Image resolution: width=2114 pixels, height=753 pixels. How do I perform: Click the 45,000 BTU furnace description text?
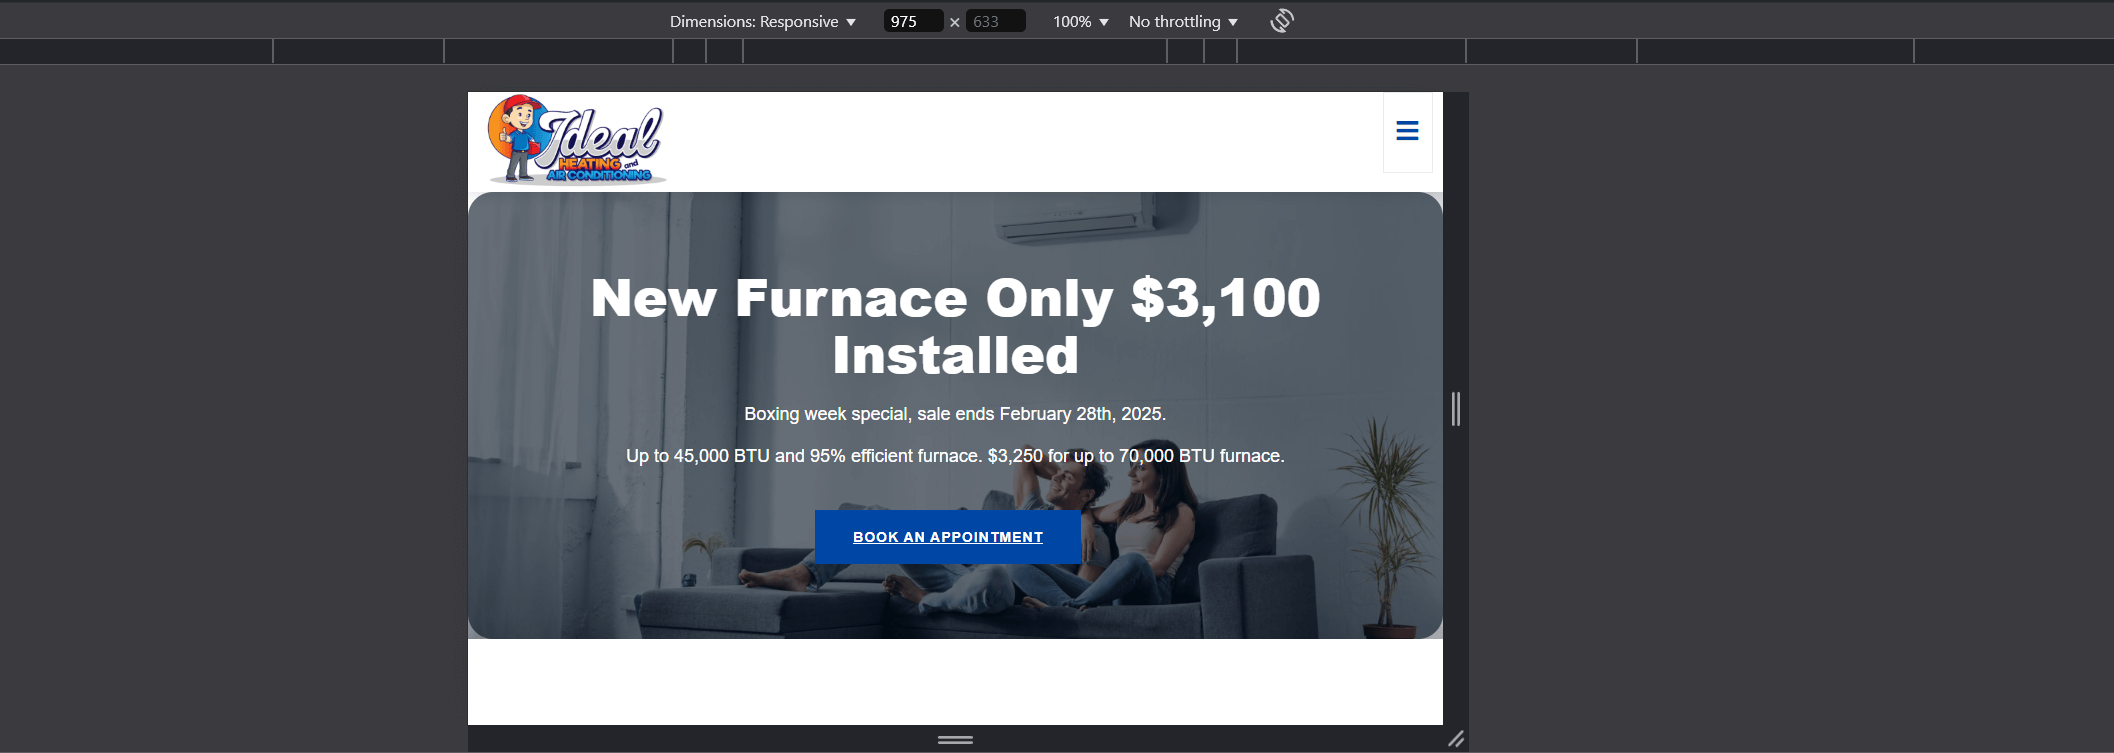pyautogui.click(x=955, y=456)
